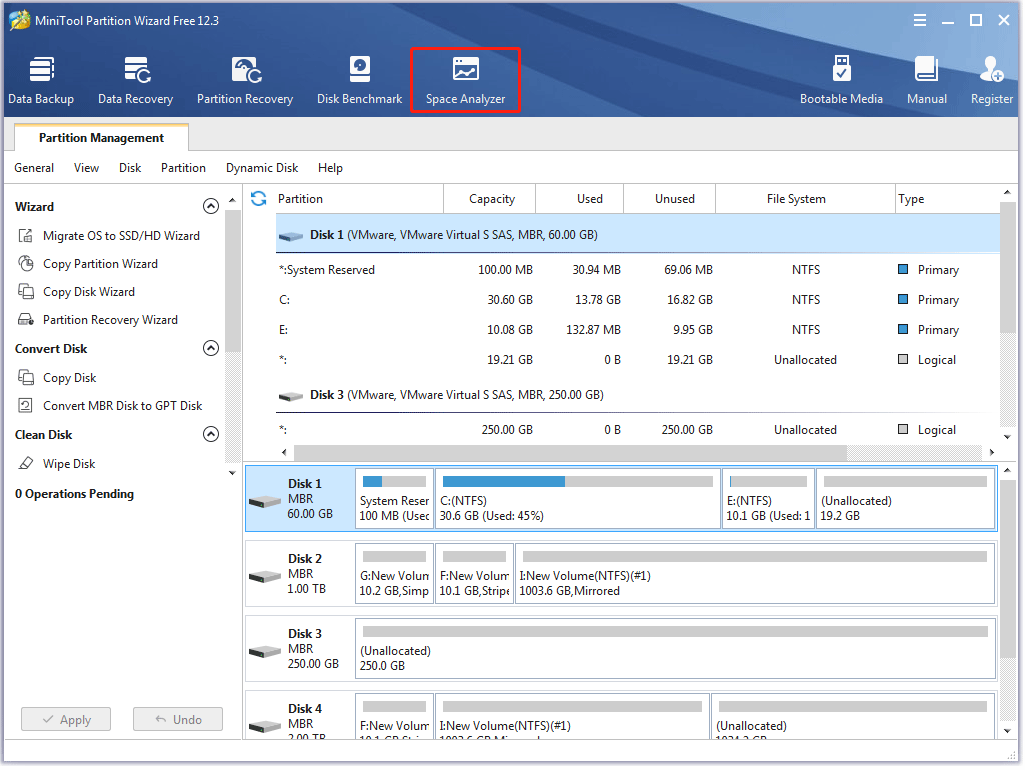Open the Dynamic Disk menu
The image size is (1025, 770).
pyautogui.click(x=262, y=168)
